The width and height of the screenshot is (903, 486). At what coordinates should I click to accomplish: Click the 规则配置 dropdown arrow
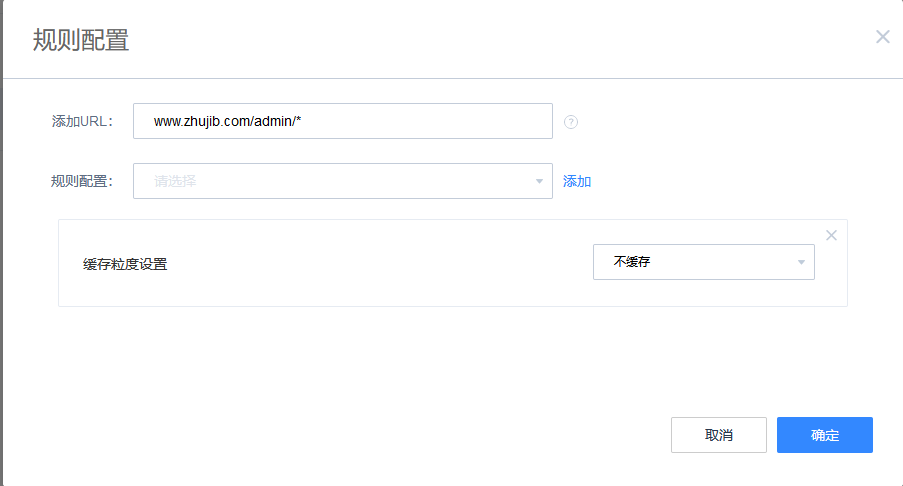pos(540,181)
